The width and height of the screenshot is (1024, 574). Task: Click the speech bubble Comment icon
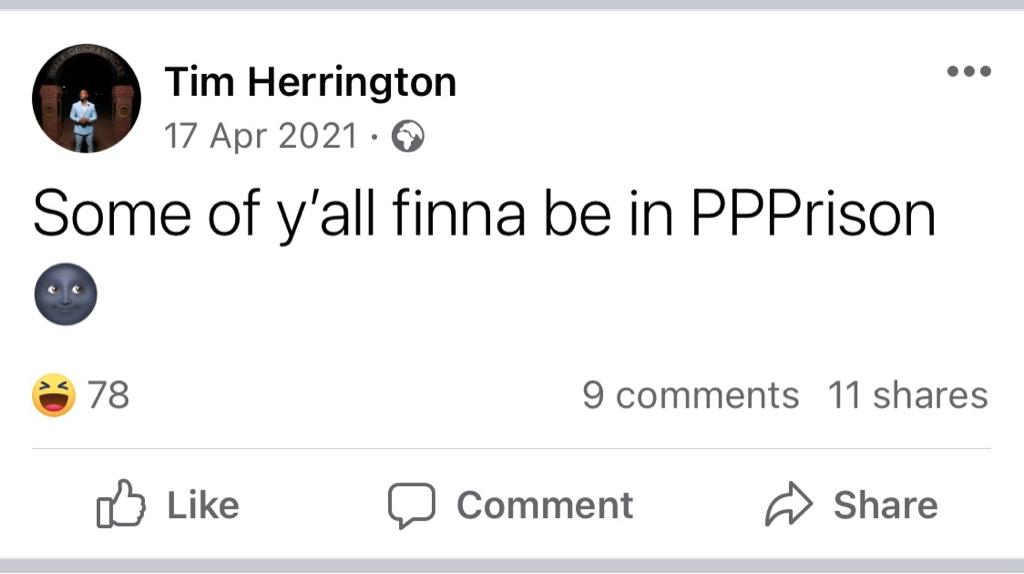pyautogui.click(x=411, y=505)
